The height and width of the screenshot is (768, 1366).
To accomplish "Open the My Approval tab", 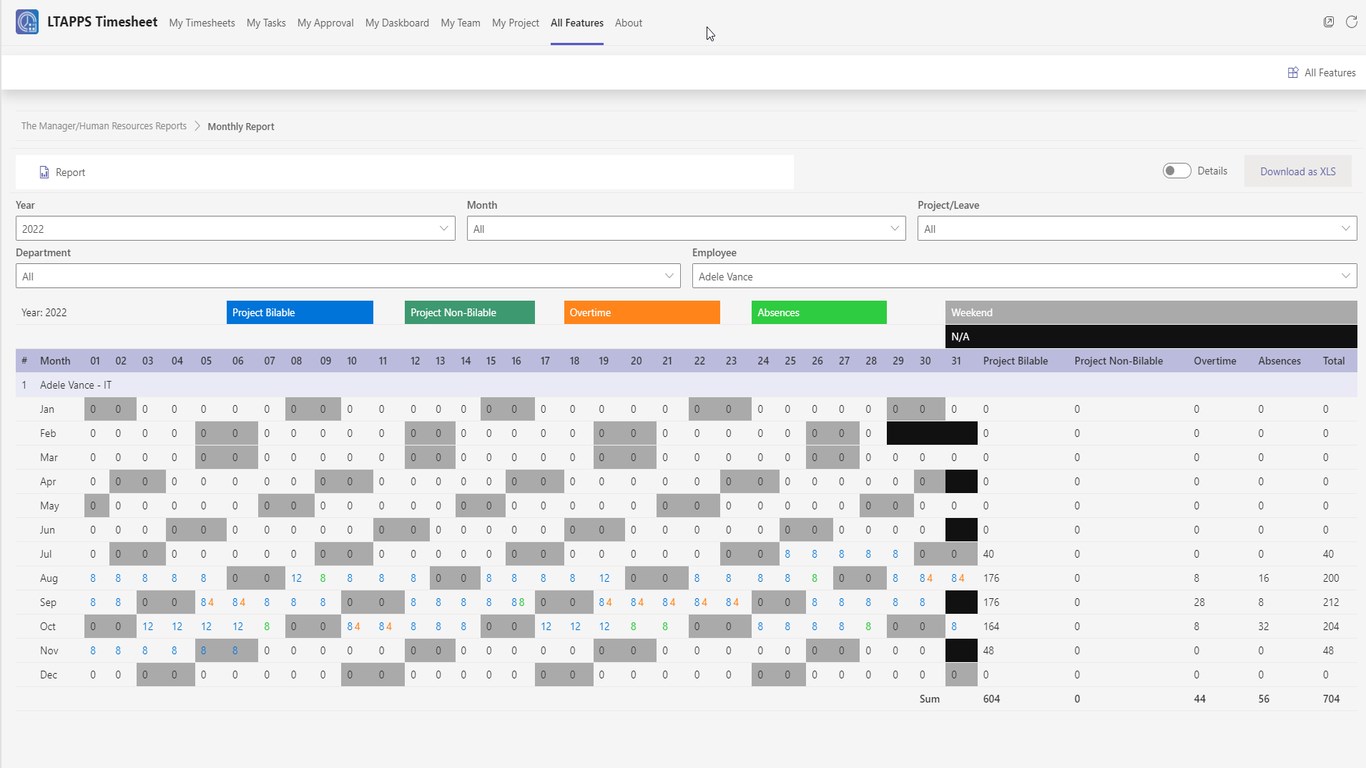I will point(325,23).
